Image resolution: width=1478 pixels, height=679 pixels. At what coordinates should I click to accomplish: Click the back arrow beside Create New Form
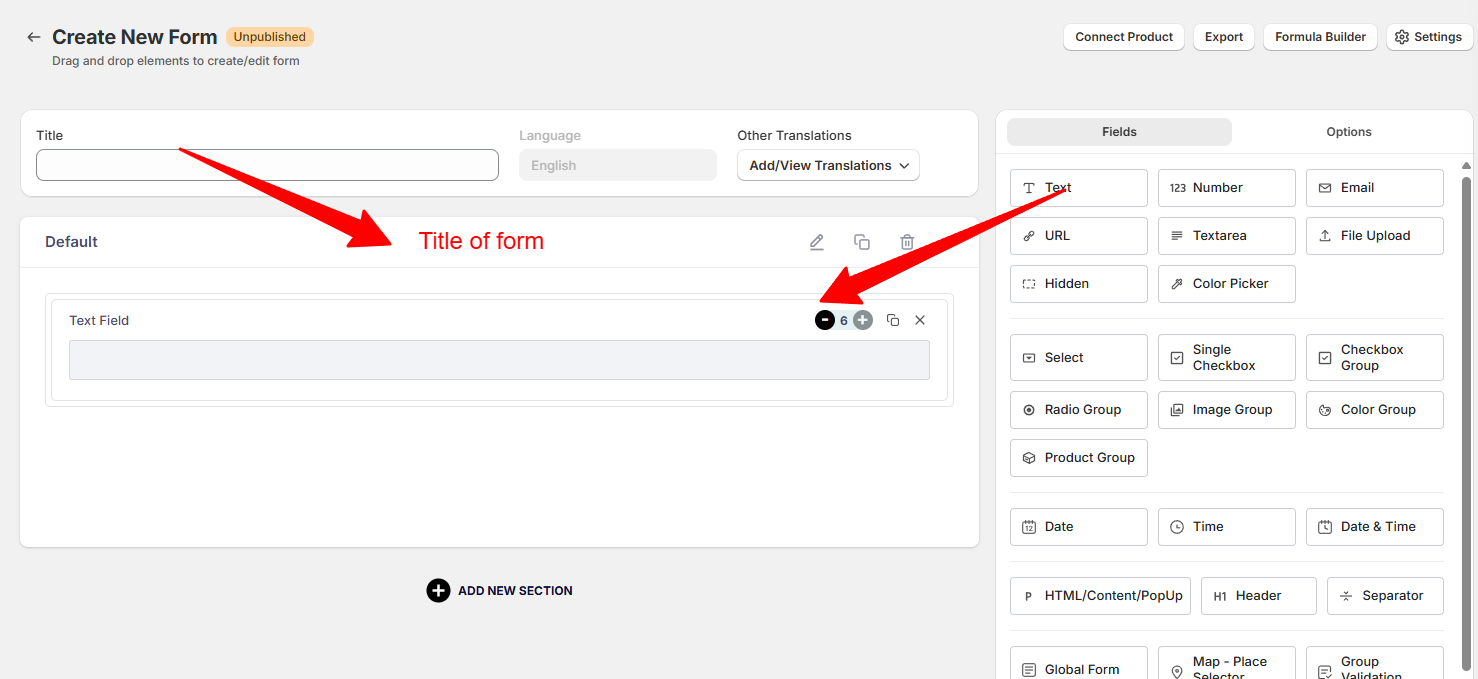(x=34, y=37)
